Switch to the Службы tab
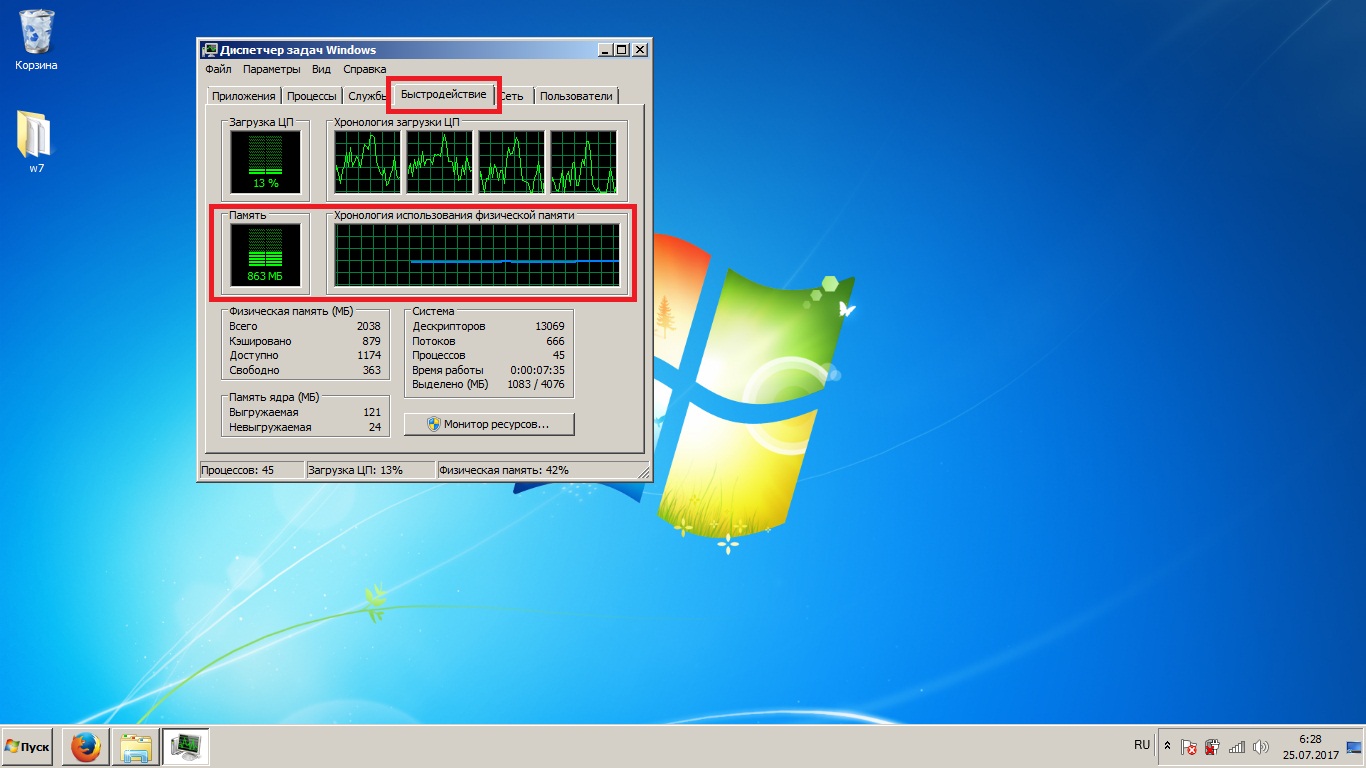The height and width of the screenshot is (768, 1366). [367, 96]
